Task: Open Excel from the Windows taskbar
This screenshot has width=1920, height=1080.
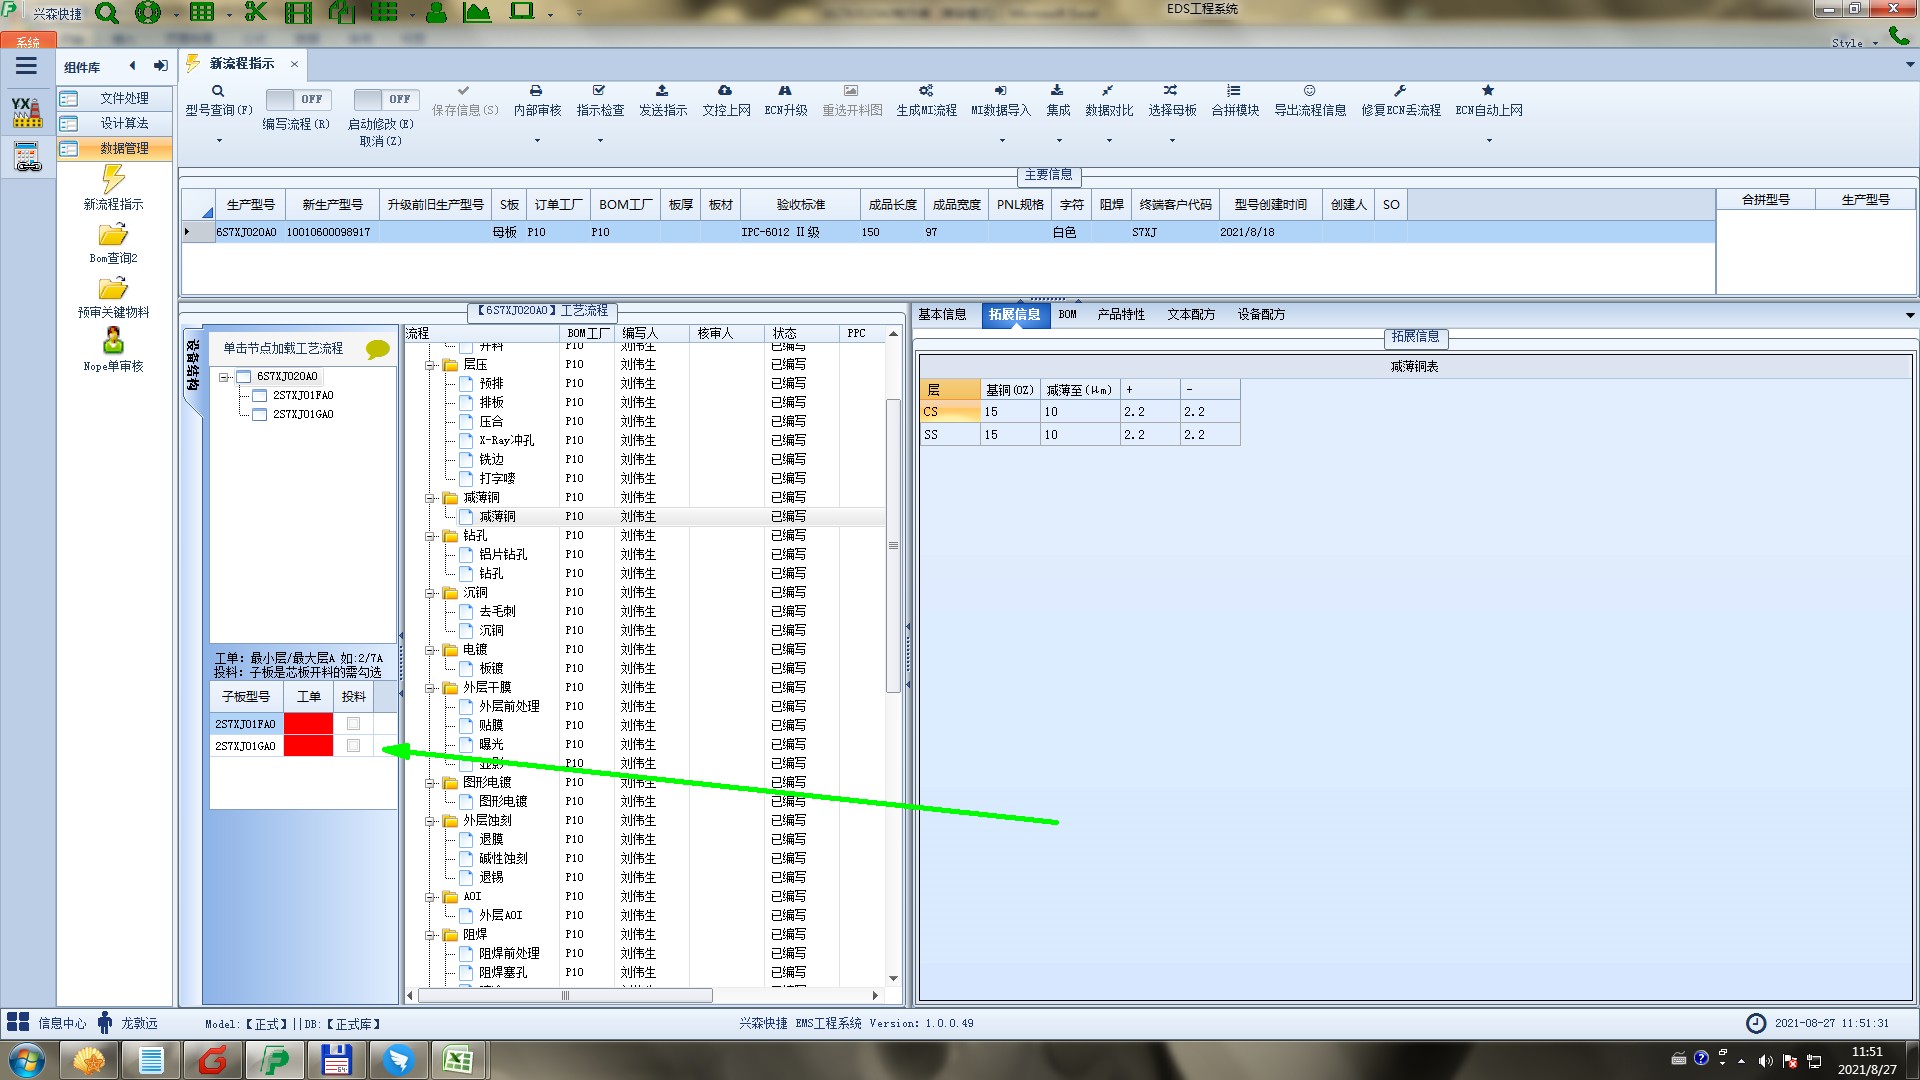Action: point(458,1060)
